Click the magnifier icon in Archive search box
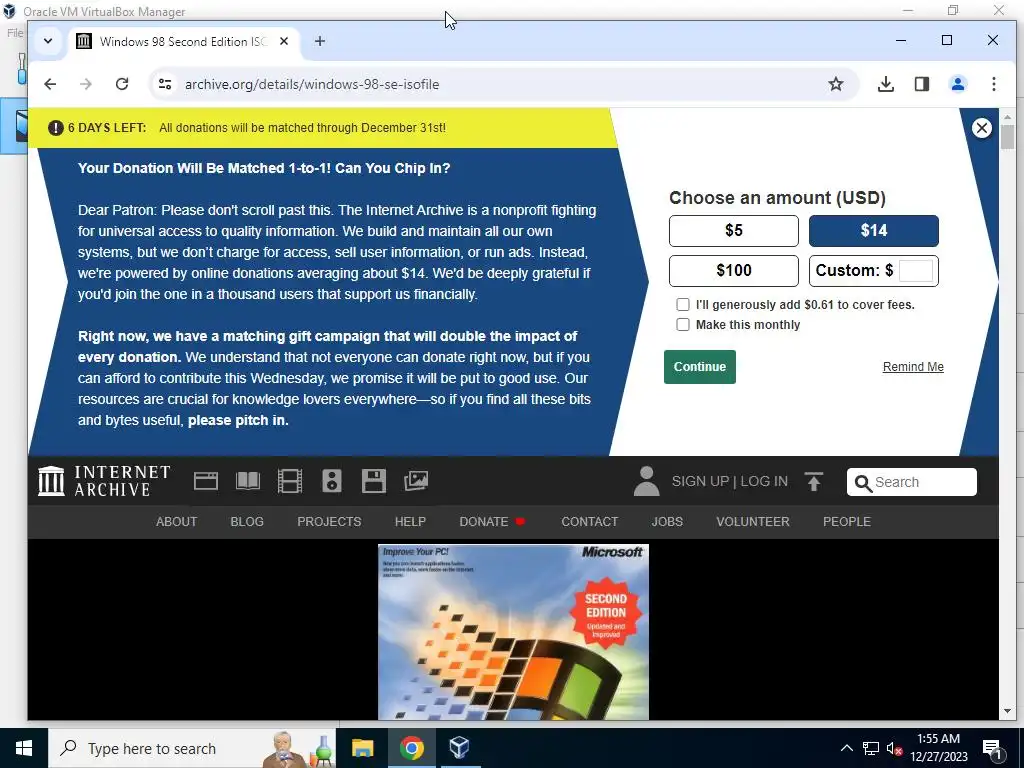The width and height of the screenshot is (1024, 768). point(863,483)
